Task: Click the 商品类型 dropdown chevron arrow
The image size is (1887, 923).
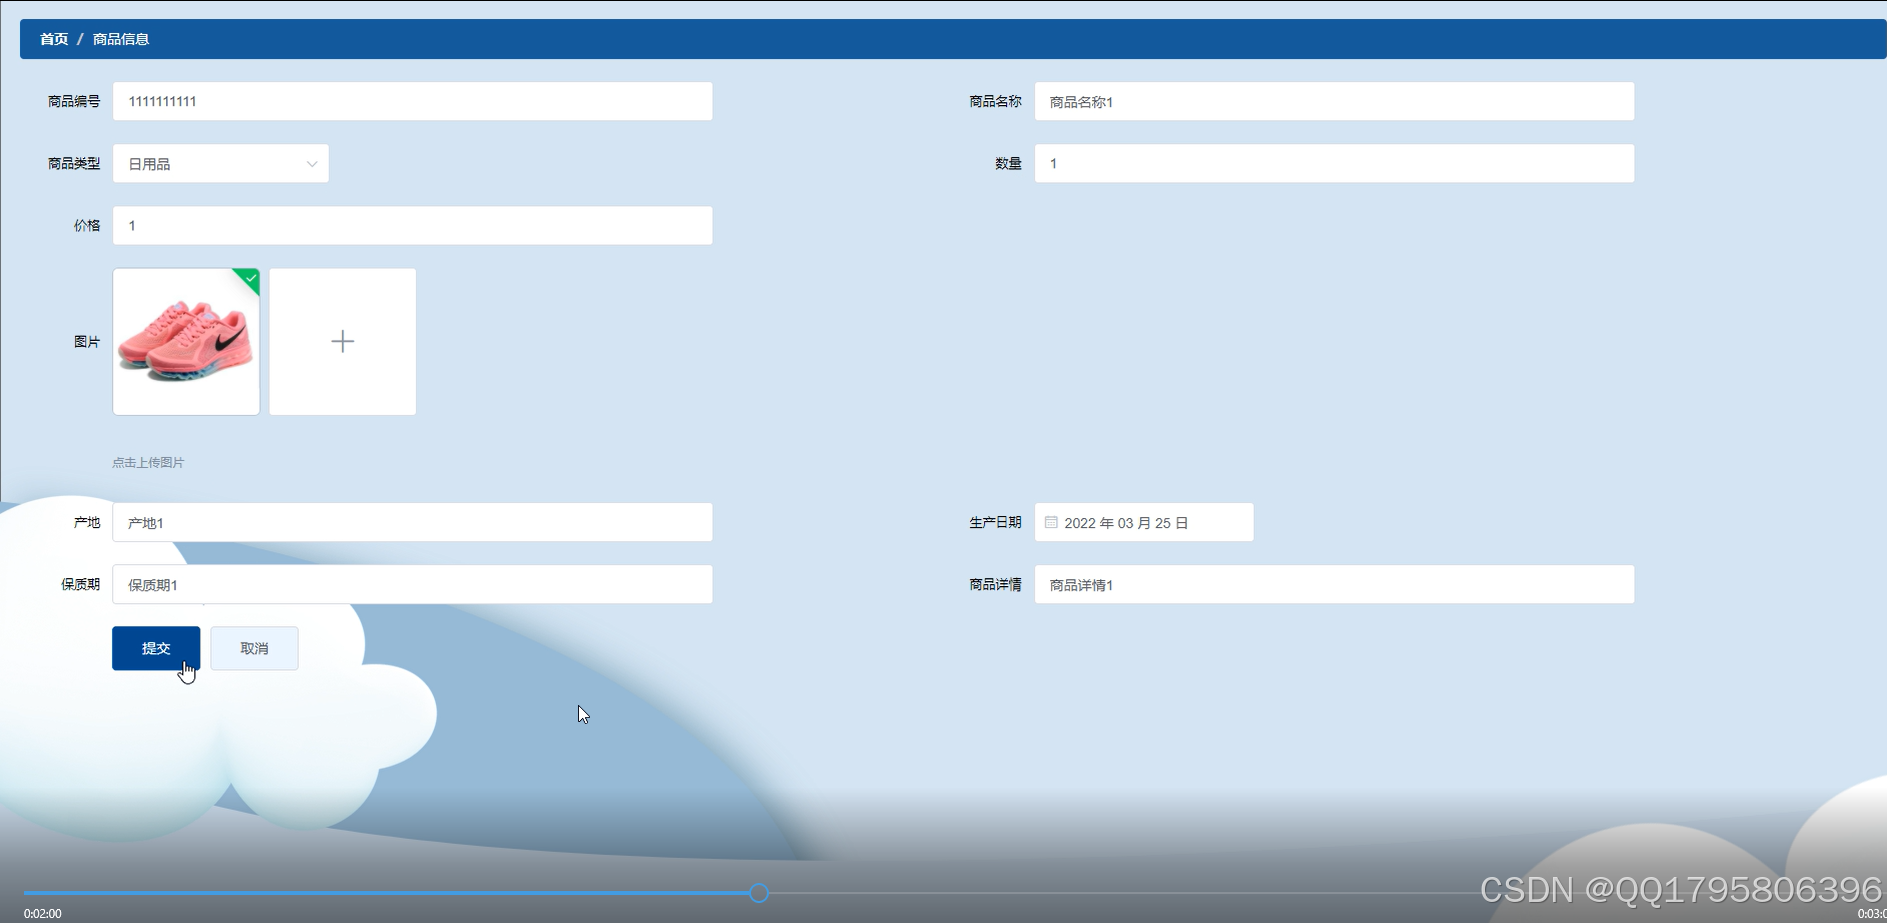Action: pos(311,164)
